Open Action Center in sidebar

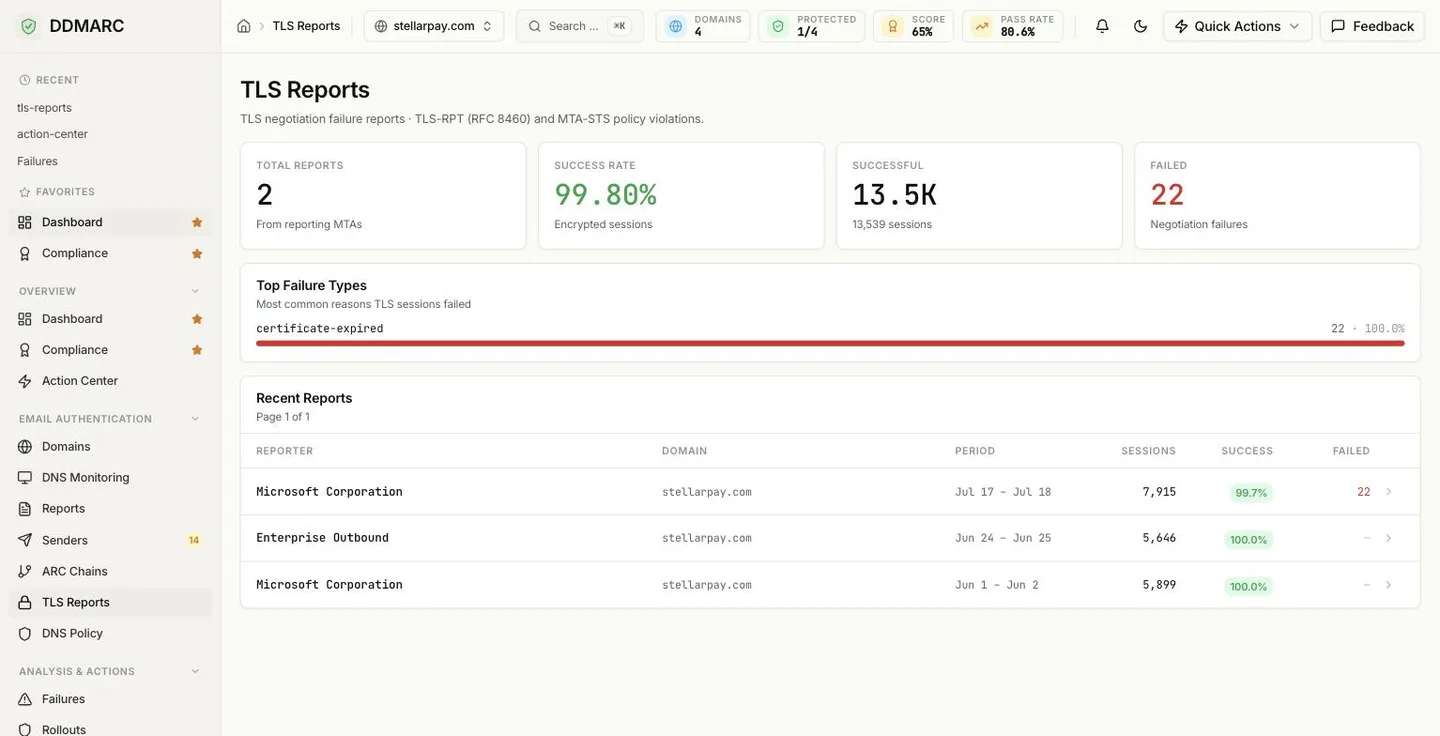[110, 381]
